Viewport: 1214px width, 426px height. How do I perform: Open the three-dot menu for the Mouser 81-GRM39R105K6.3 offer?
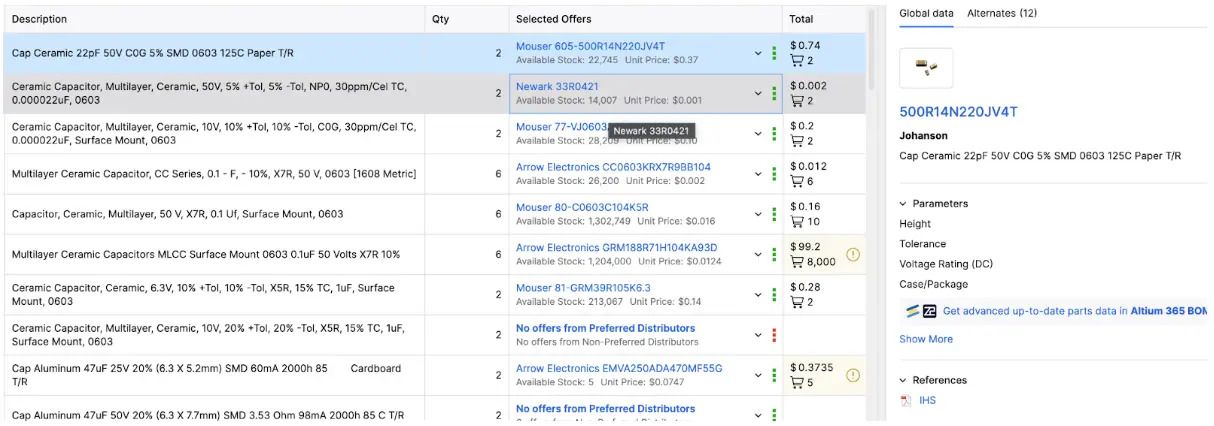pos(774,294)
